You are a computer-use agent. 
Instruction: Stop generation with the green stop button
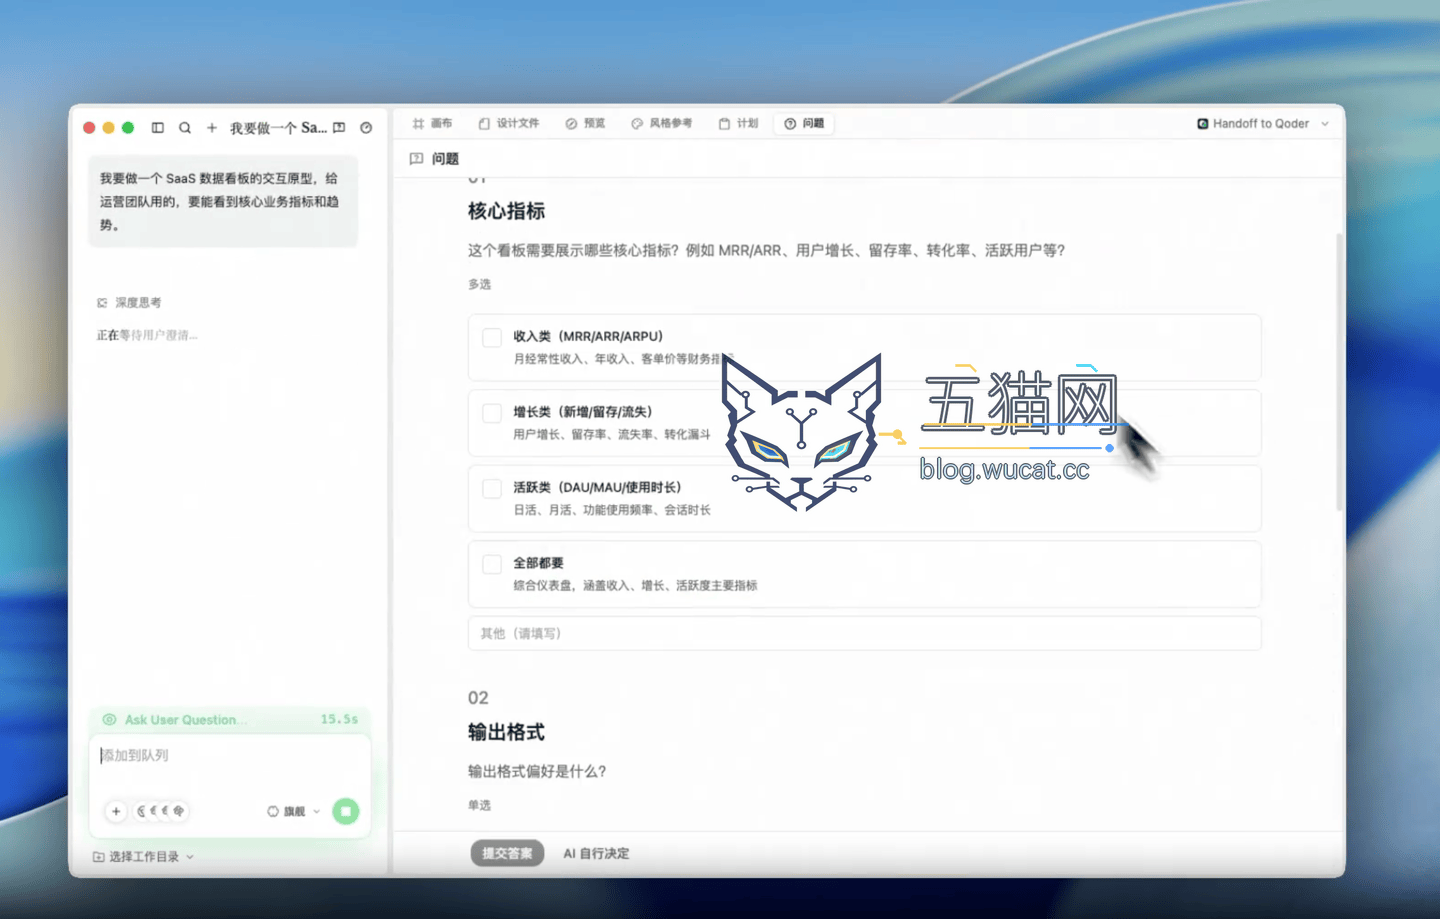pos(346,811)
